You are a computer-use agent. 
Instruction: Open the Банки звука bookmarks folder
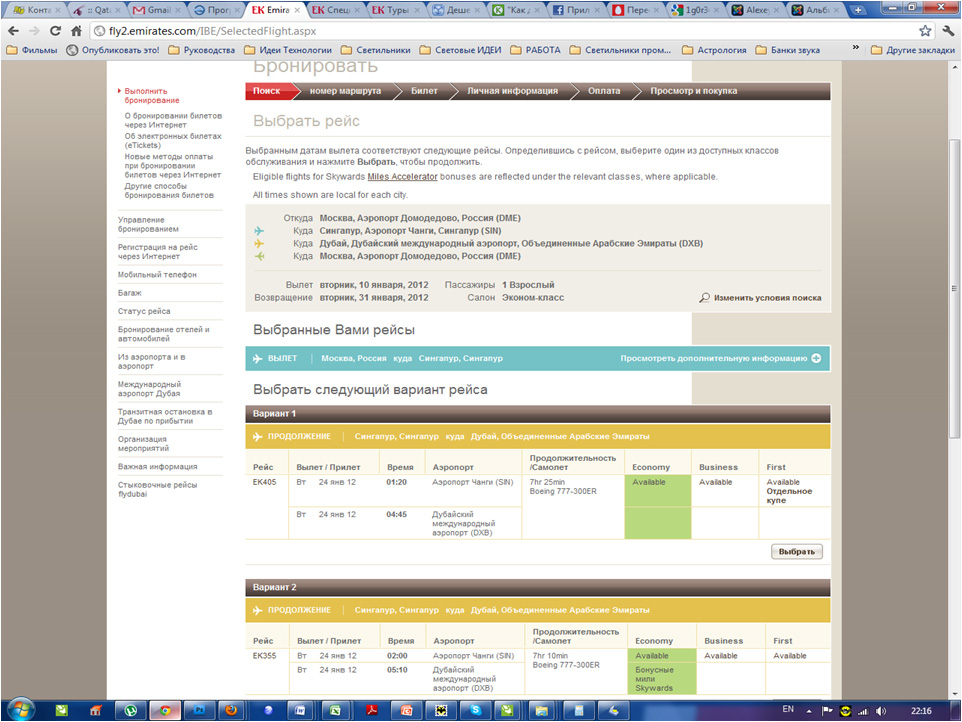pos(787,50)
